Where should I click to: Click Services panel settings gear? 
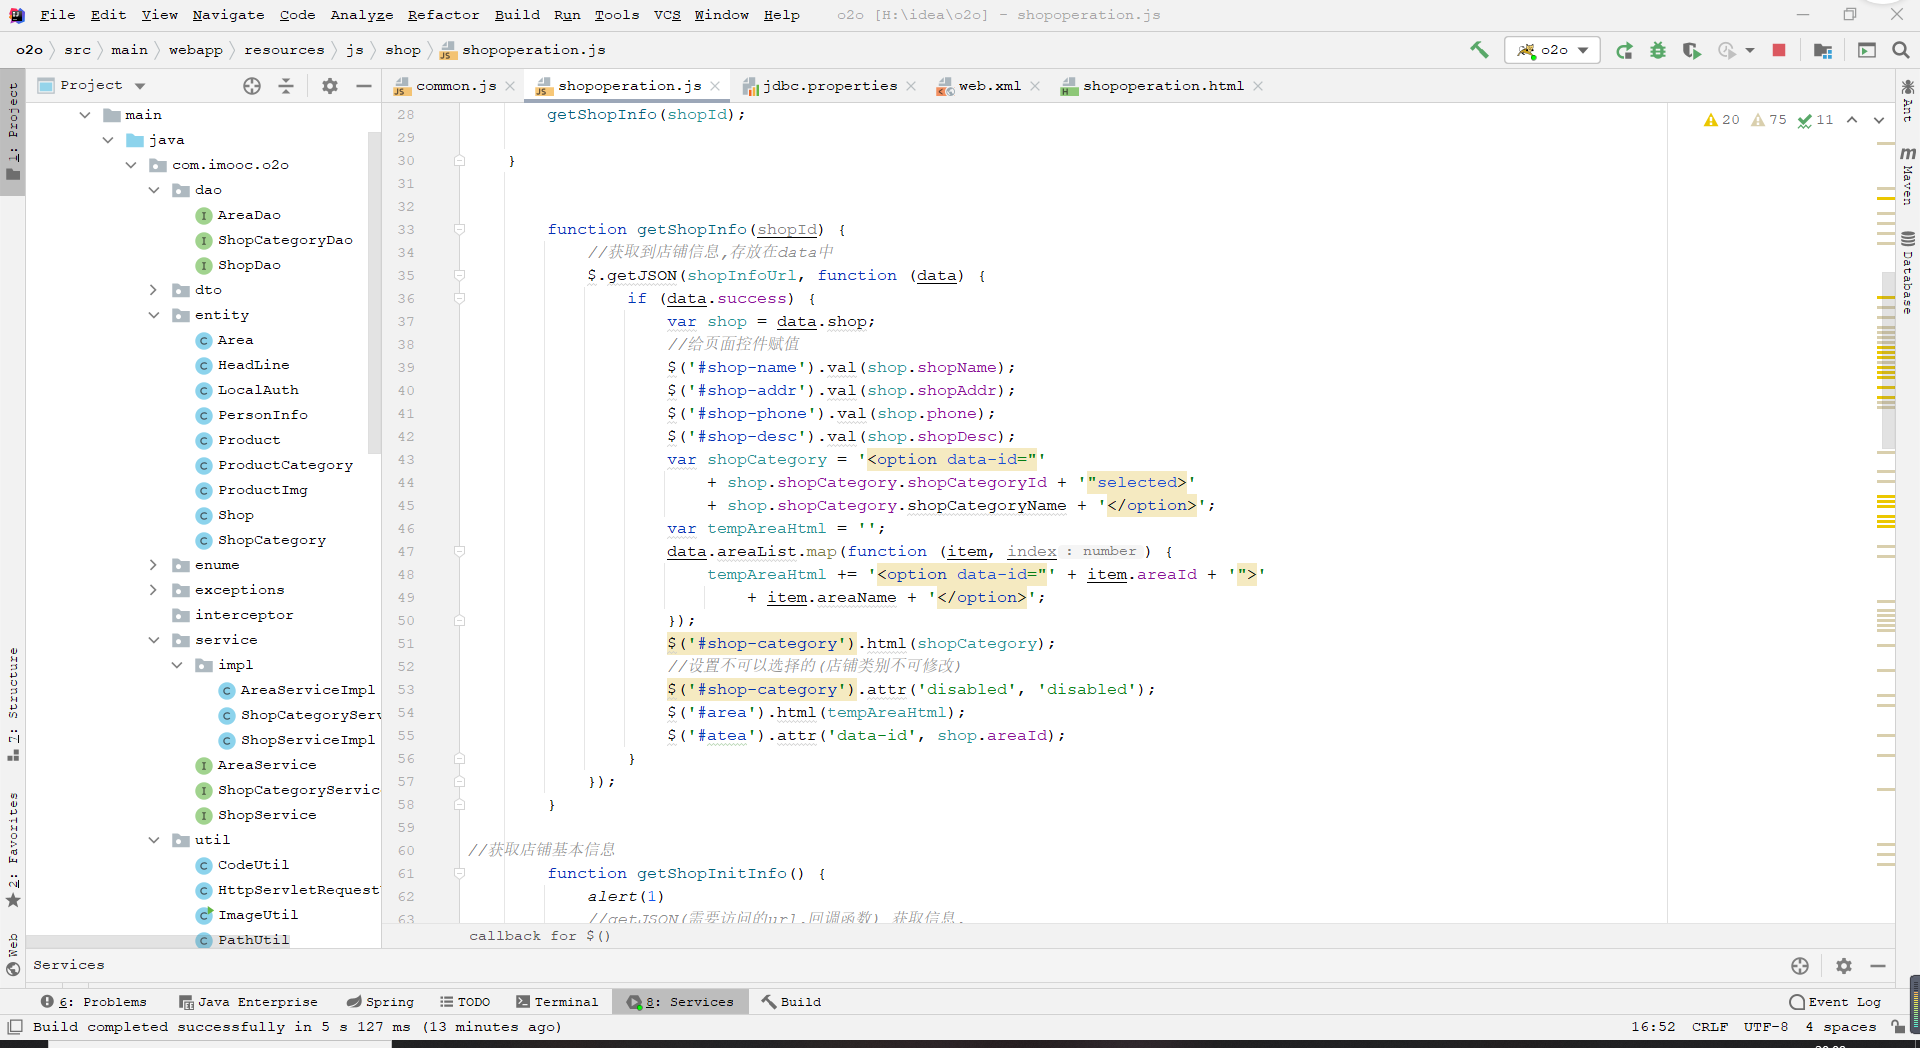[x=1844, y=966]
